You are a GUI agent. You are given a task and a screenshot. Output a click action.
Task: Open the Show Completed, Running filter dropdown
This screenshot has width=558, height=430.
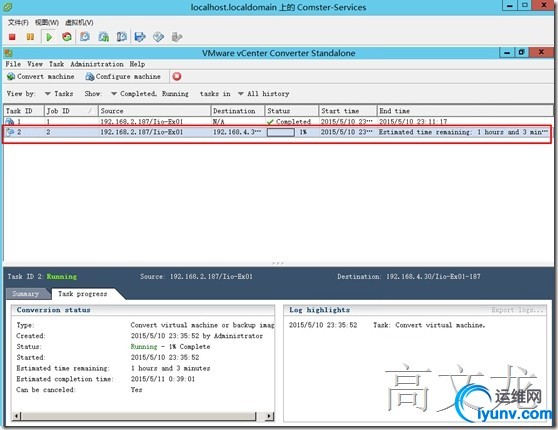pos(149,94)
